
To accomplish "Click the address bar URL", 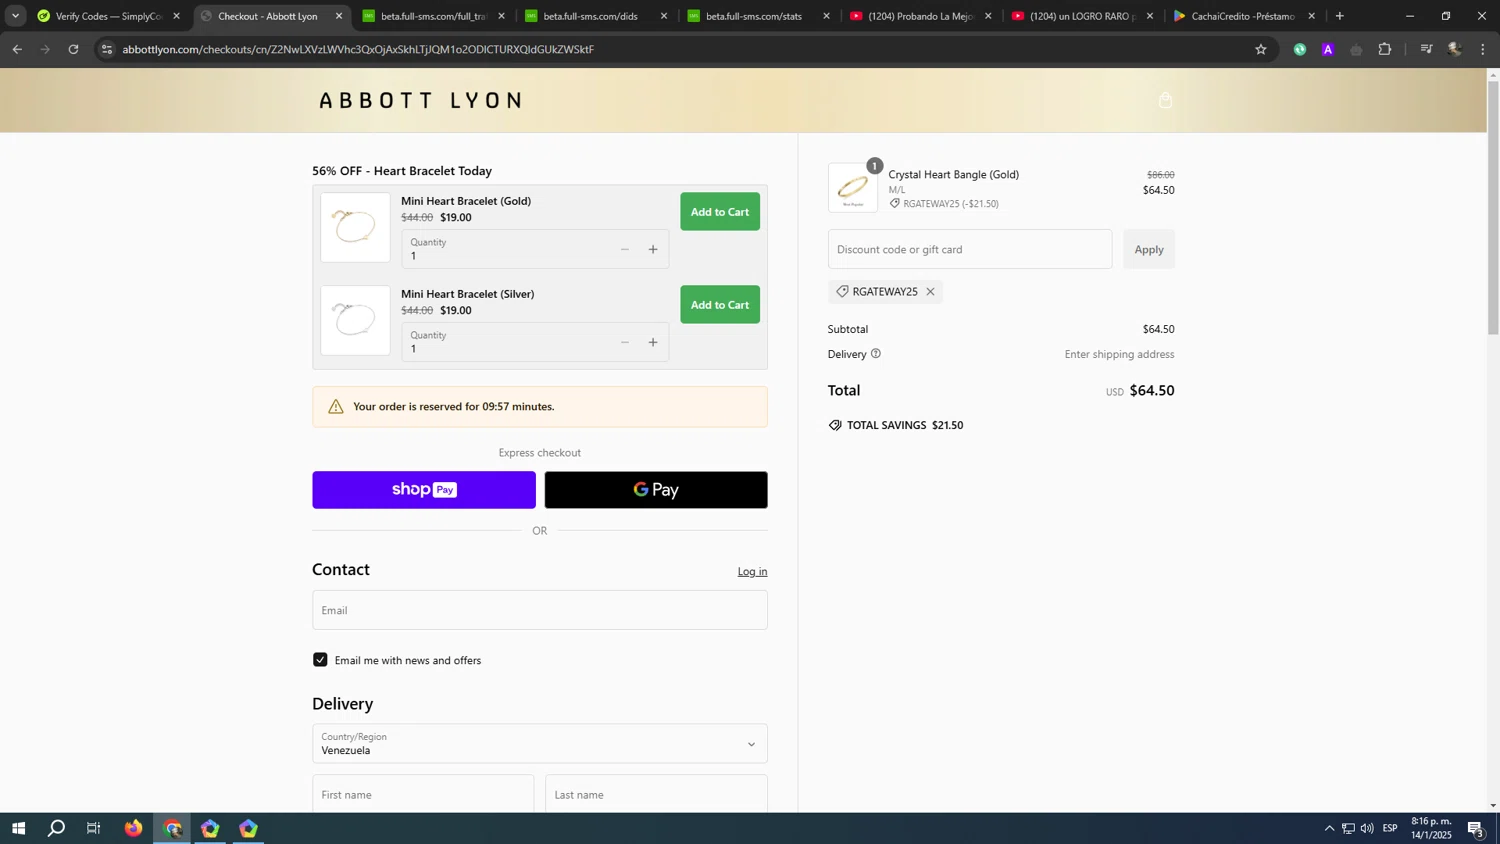I will 358,49.
